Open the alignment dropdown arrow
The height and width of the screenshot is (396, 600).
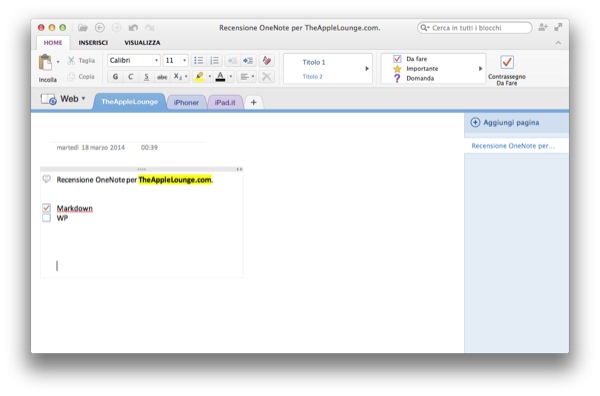[x=253, y=77]
